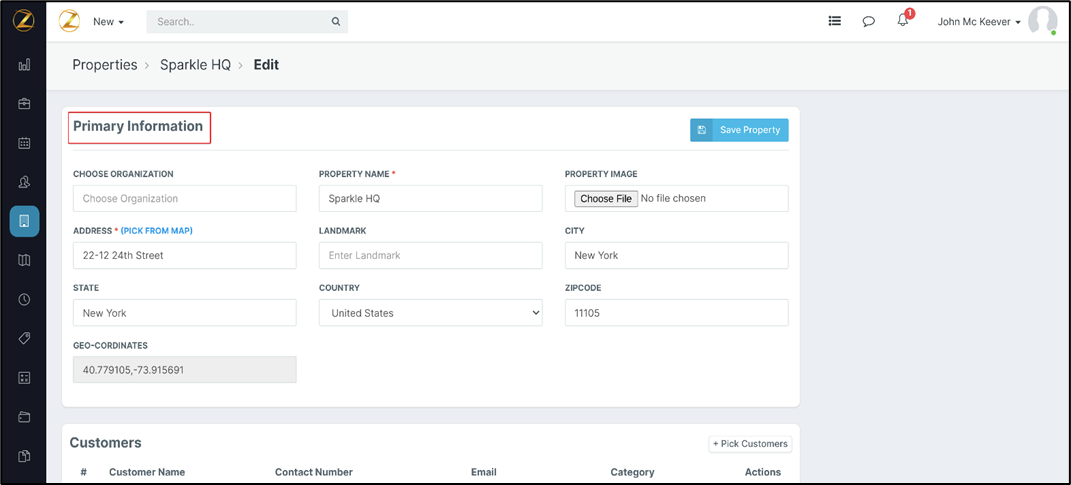
Task: Go to Sparkle HQ breadcrumb
Action: [x=195, y=65]
